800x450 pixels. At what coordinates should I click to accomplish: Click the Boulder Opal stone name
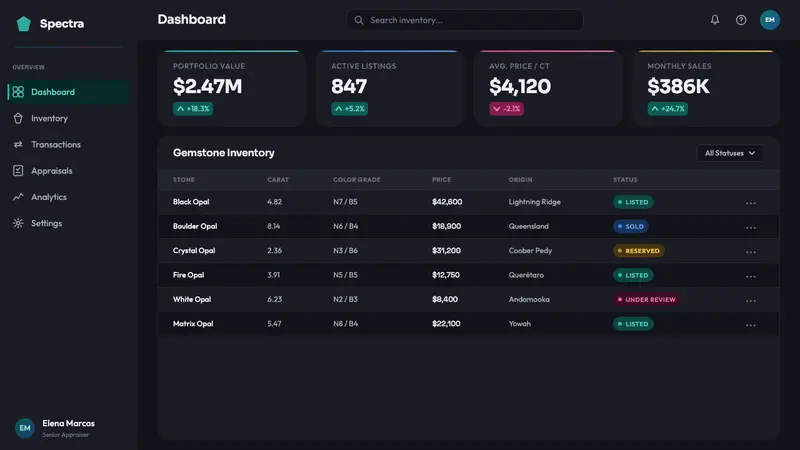click(x=195, y=227)
